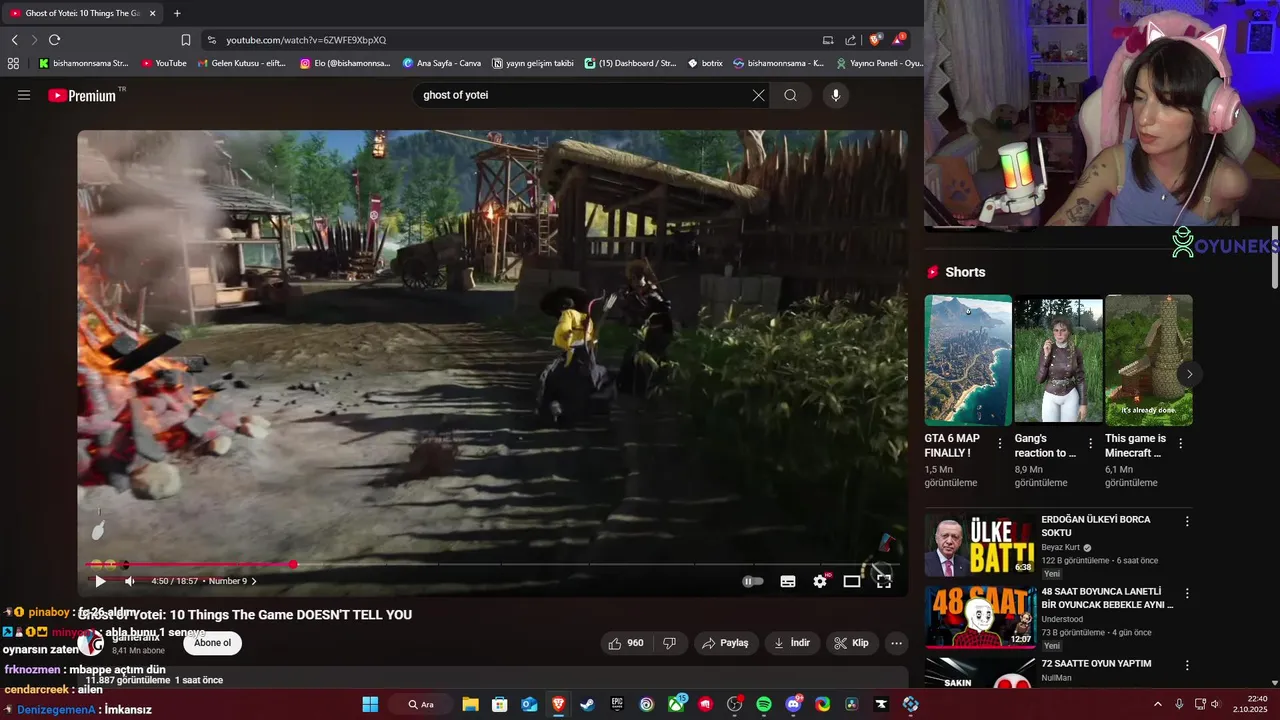1280x720 pixels.
Task: Go back with browser back arrow
Action: click(14, 40)
